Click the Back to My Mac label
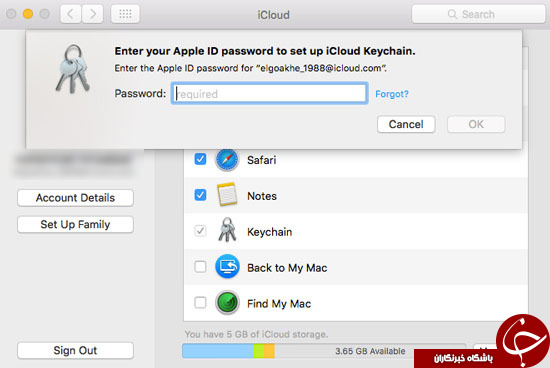 pos(287,268)
